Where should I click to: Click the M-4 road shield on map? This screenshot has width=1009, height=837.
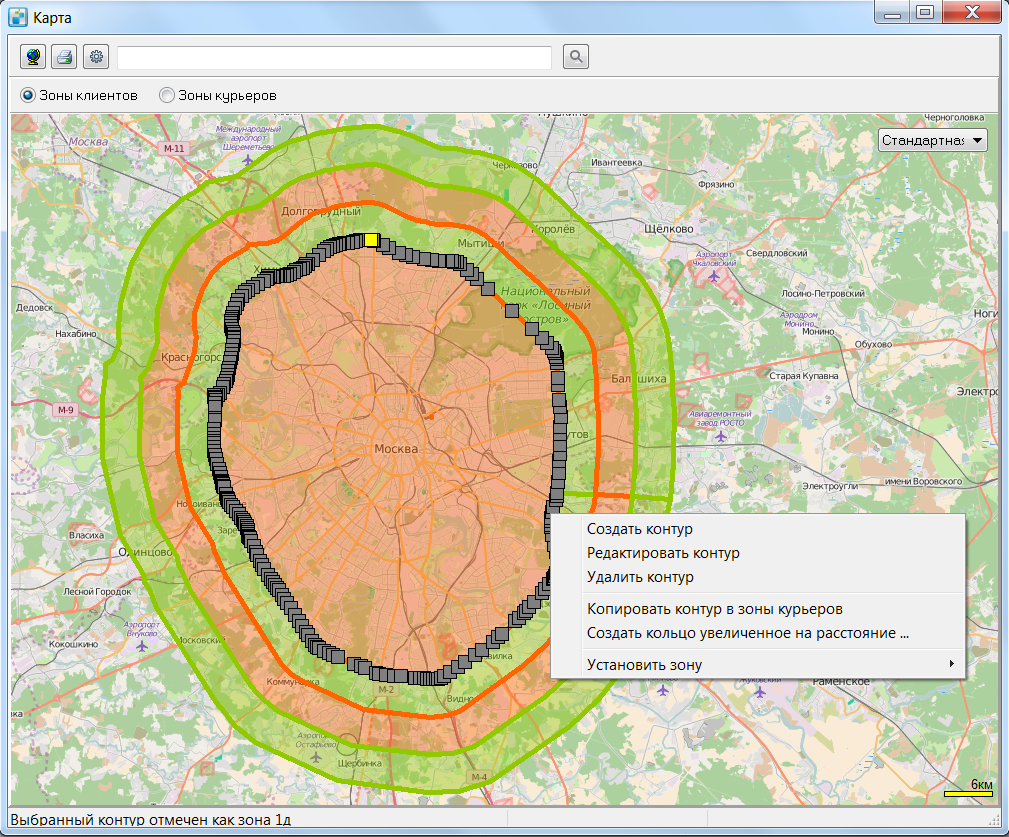coord(479,777)
